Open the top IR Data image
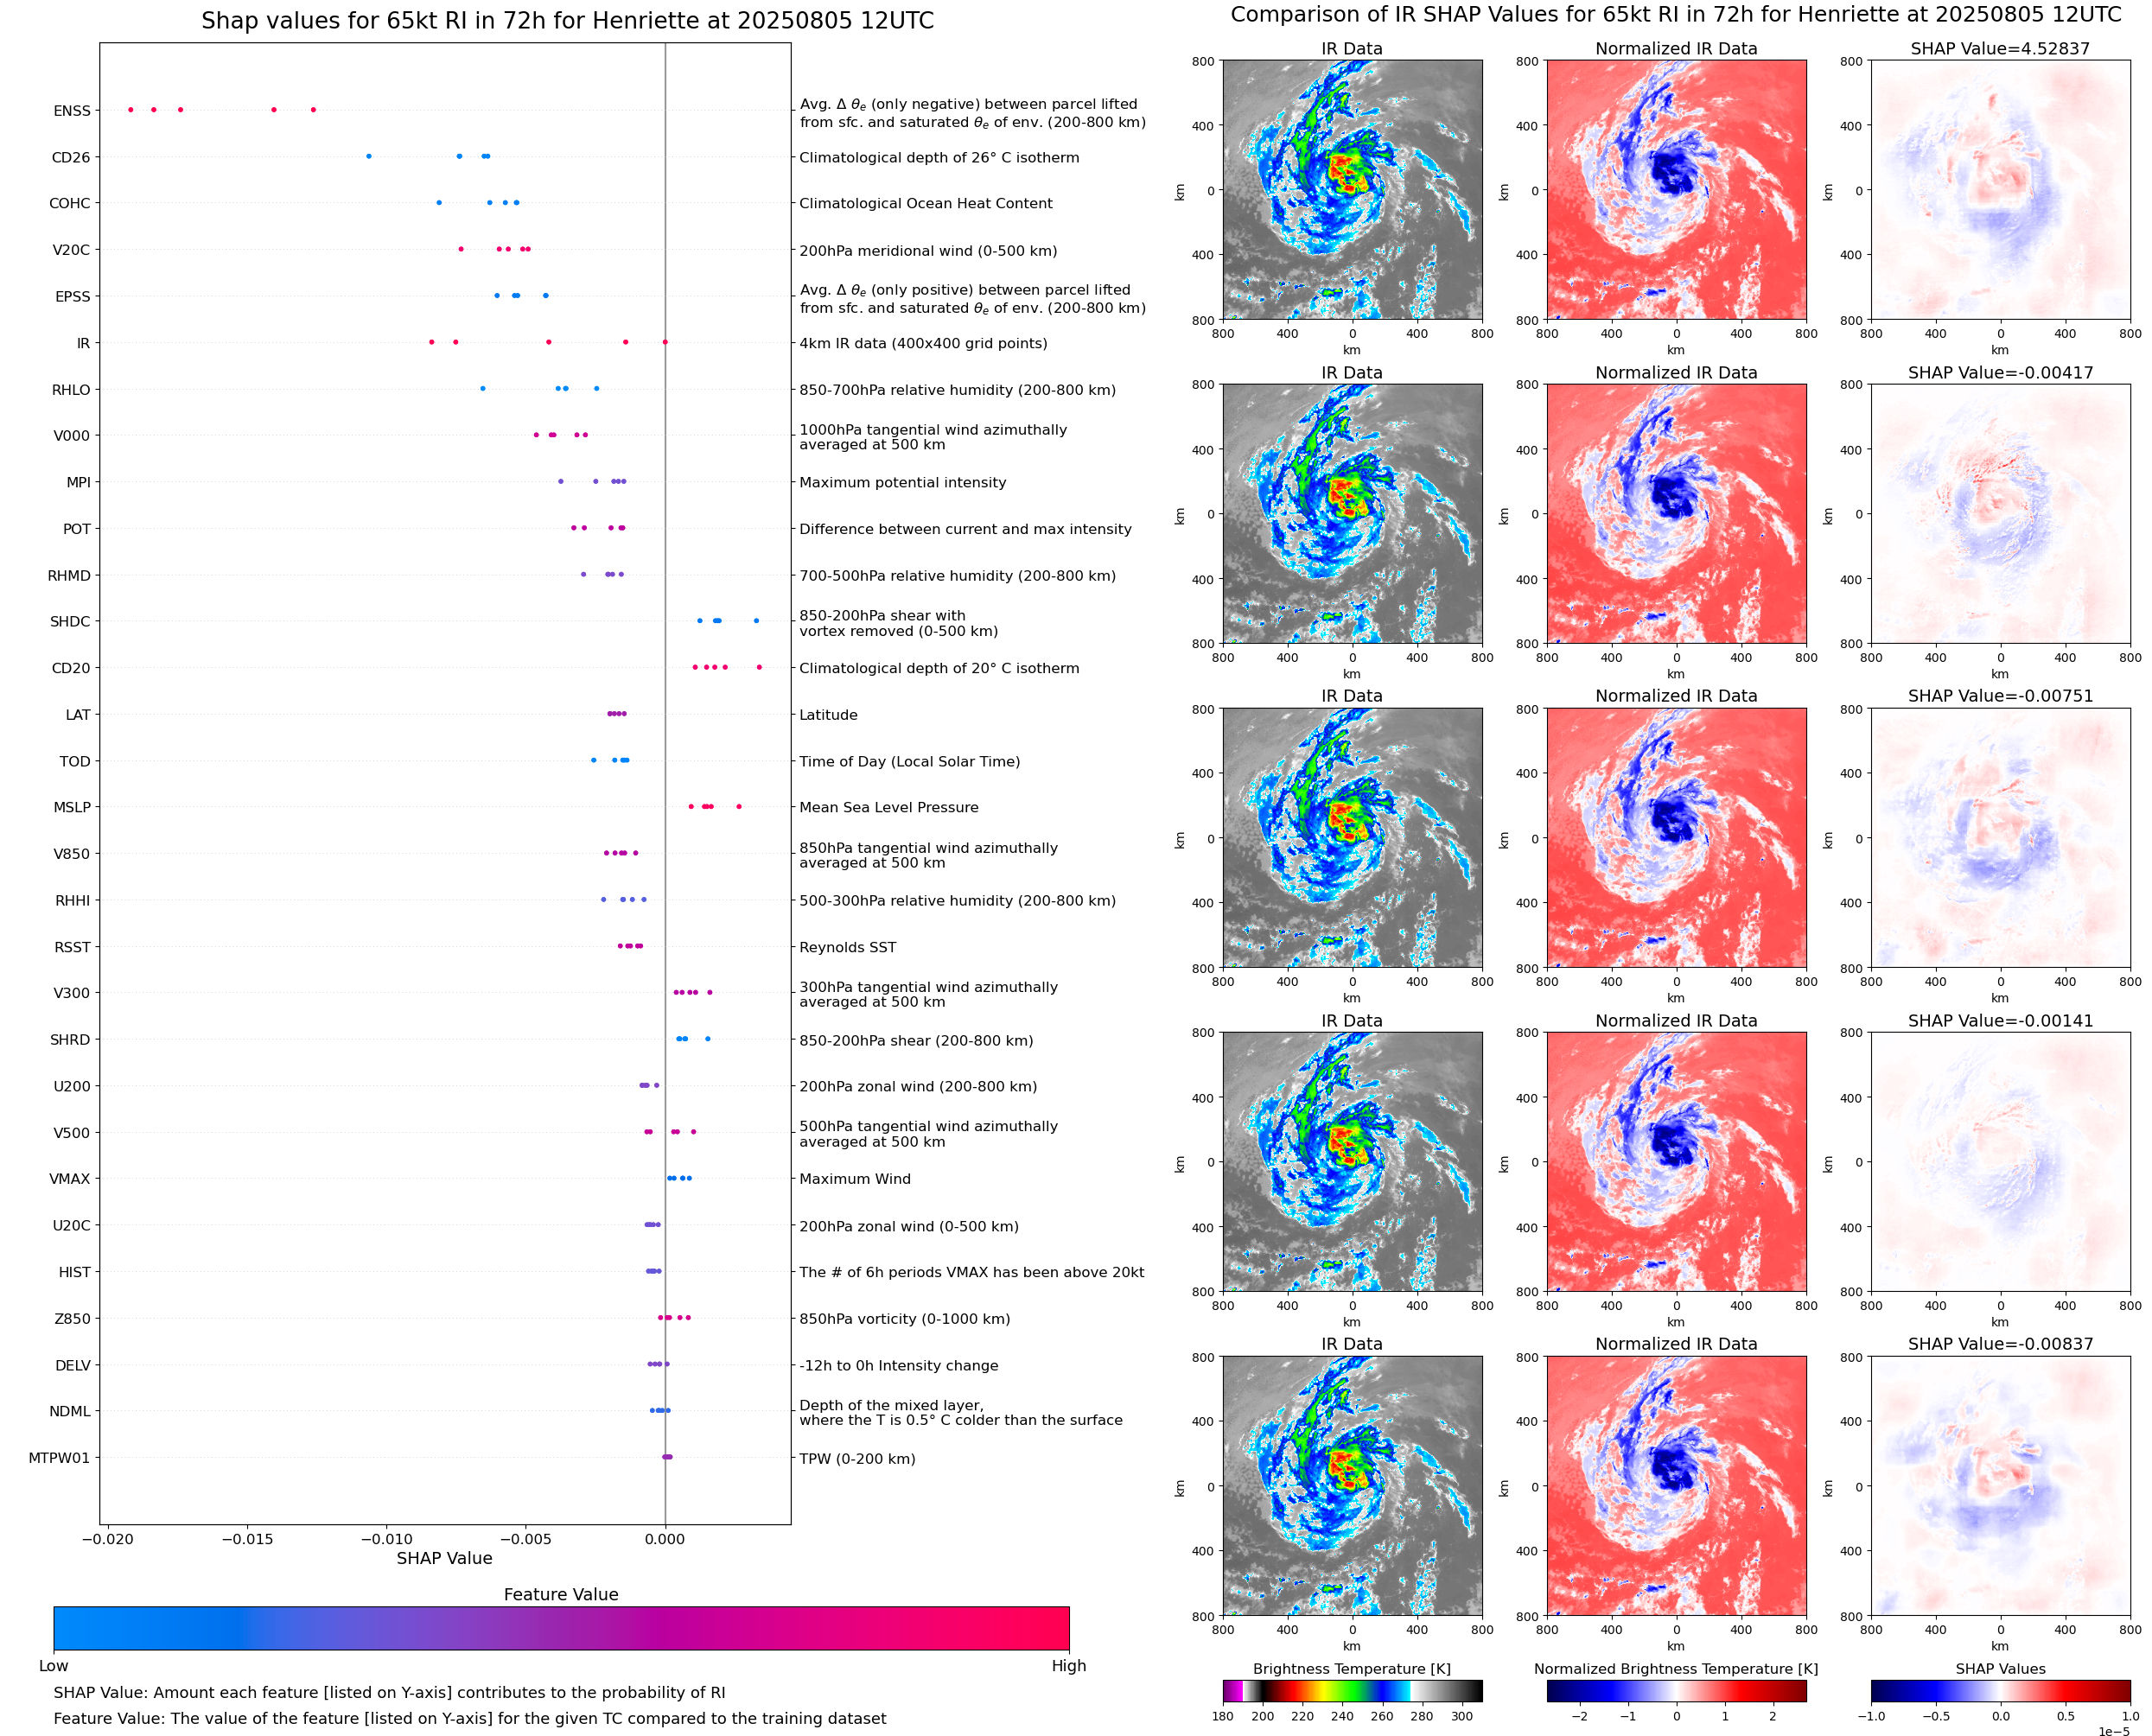2152x1736 pixels. coord(1352,190)
